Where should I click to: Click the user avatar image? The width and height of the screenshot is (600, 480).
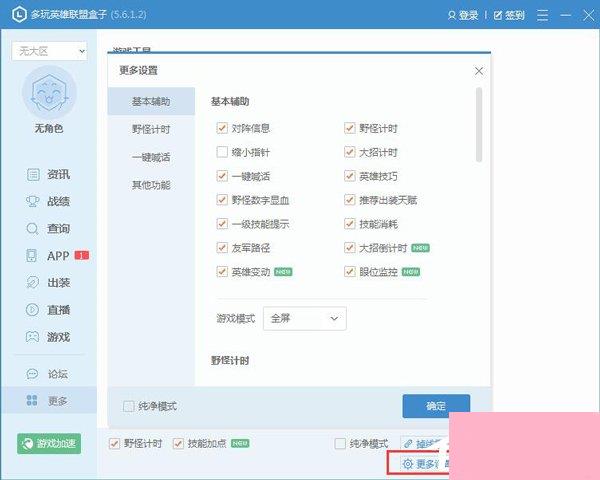click(49, 92)
